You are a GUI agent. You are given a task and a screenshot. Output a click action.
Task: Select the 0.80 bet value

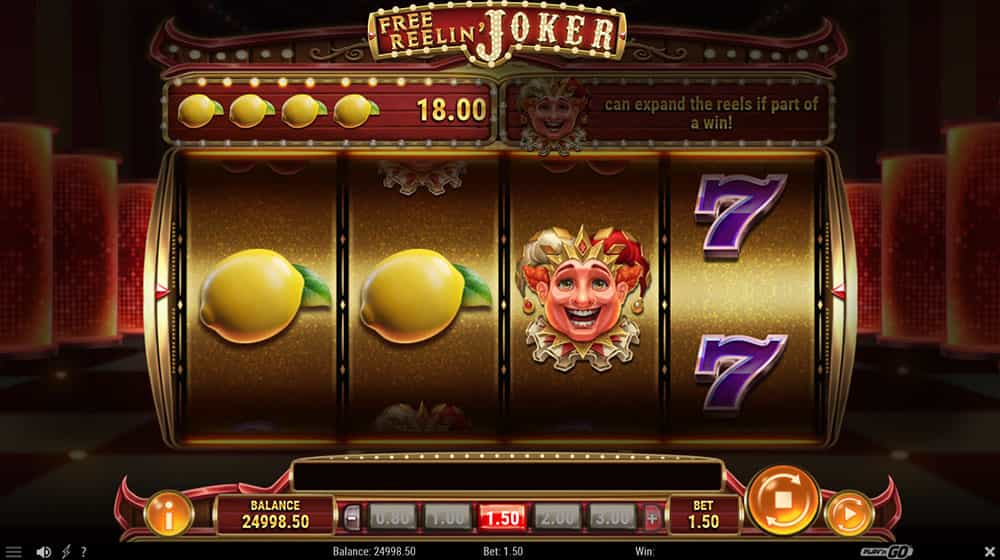pos(392,518)
